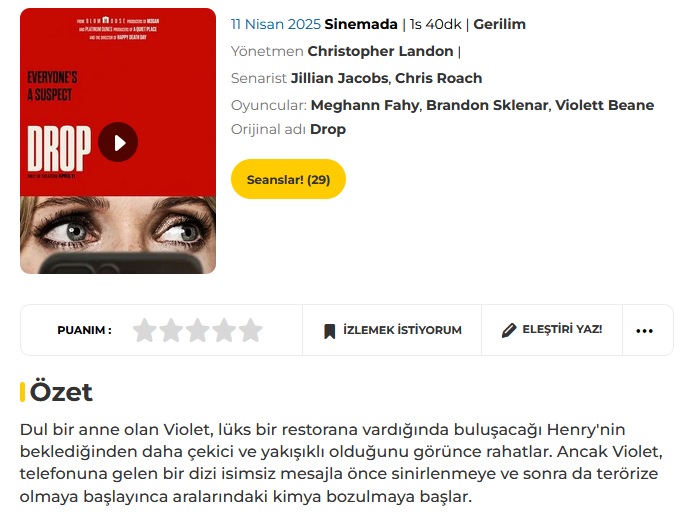Visit writer Jillian Jacobs link

click(x=340, y=78)
